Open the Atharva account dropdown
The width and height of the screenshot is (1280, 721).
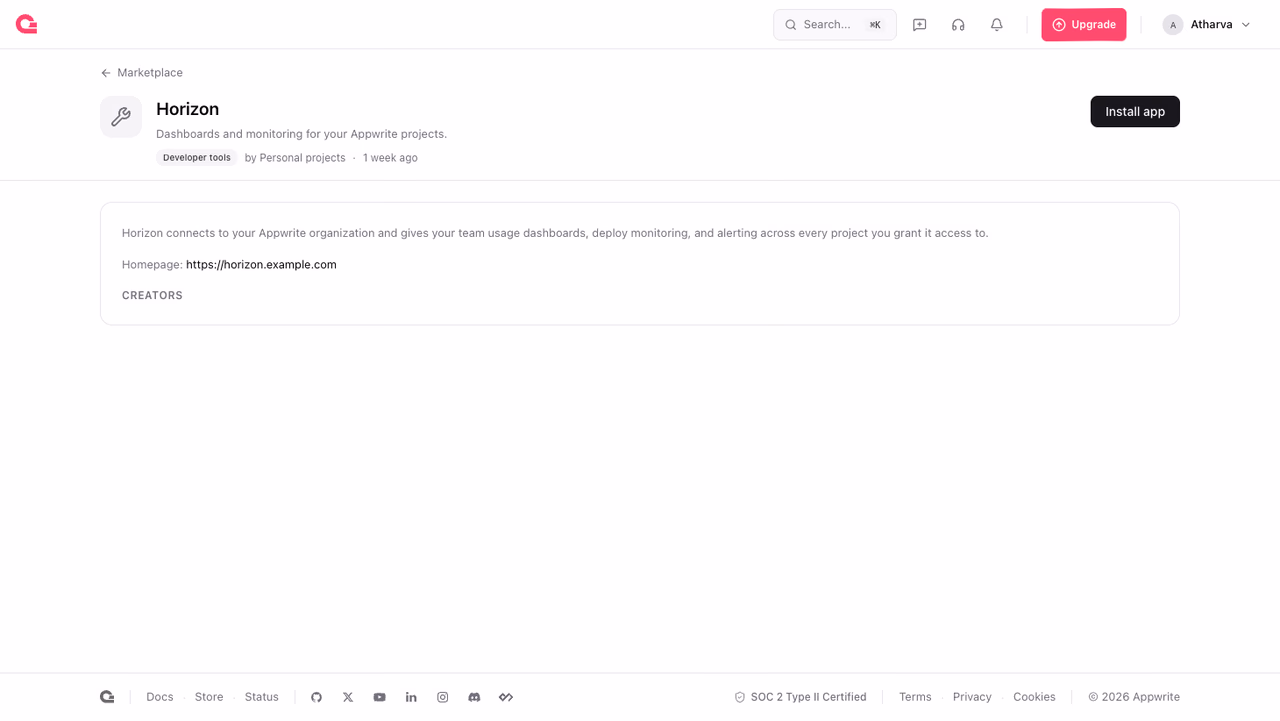point(1207,25)
